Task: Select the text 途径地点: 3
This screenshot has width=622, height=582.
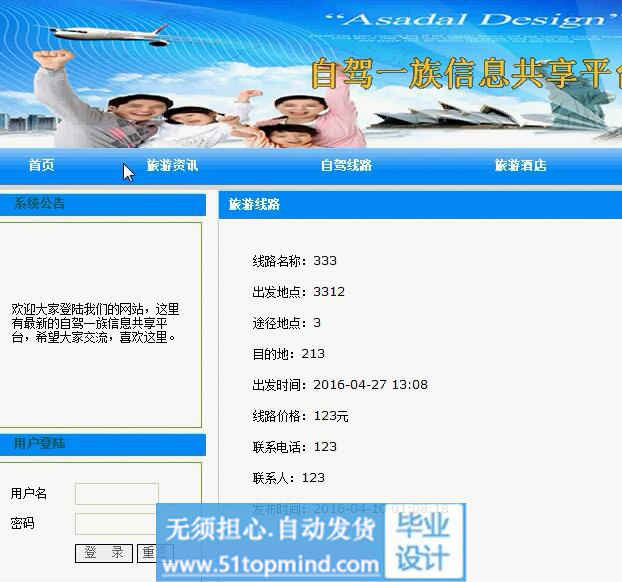Action: [x=286, y=323]
